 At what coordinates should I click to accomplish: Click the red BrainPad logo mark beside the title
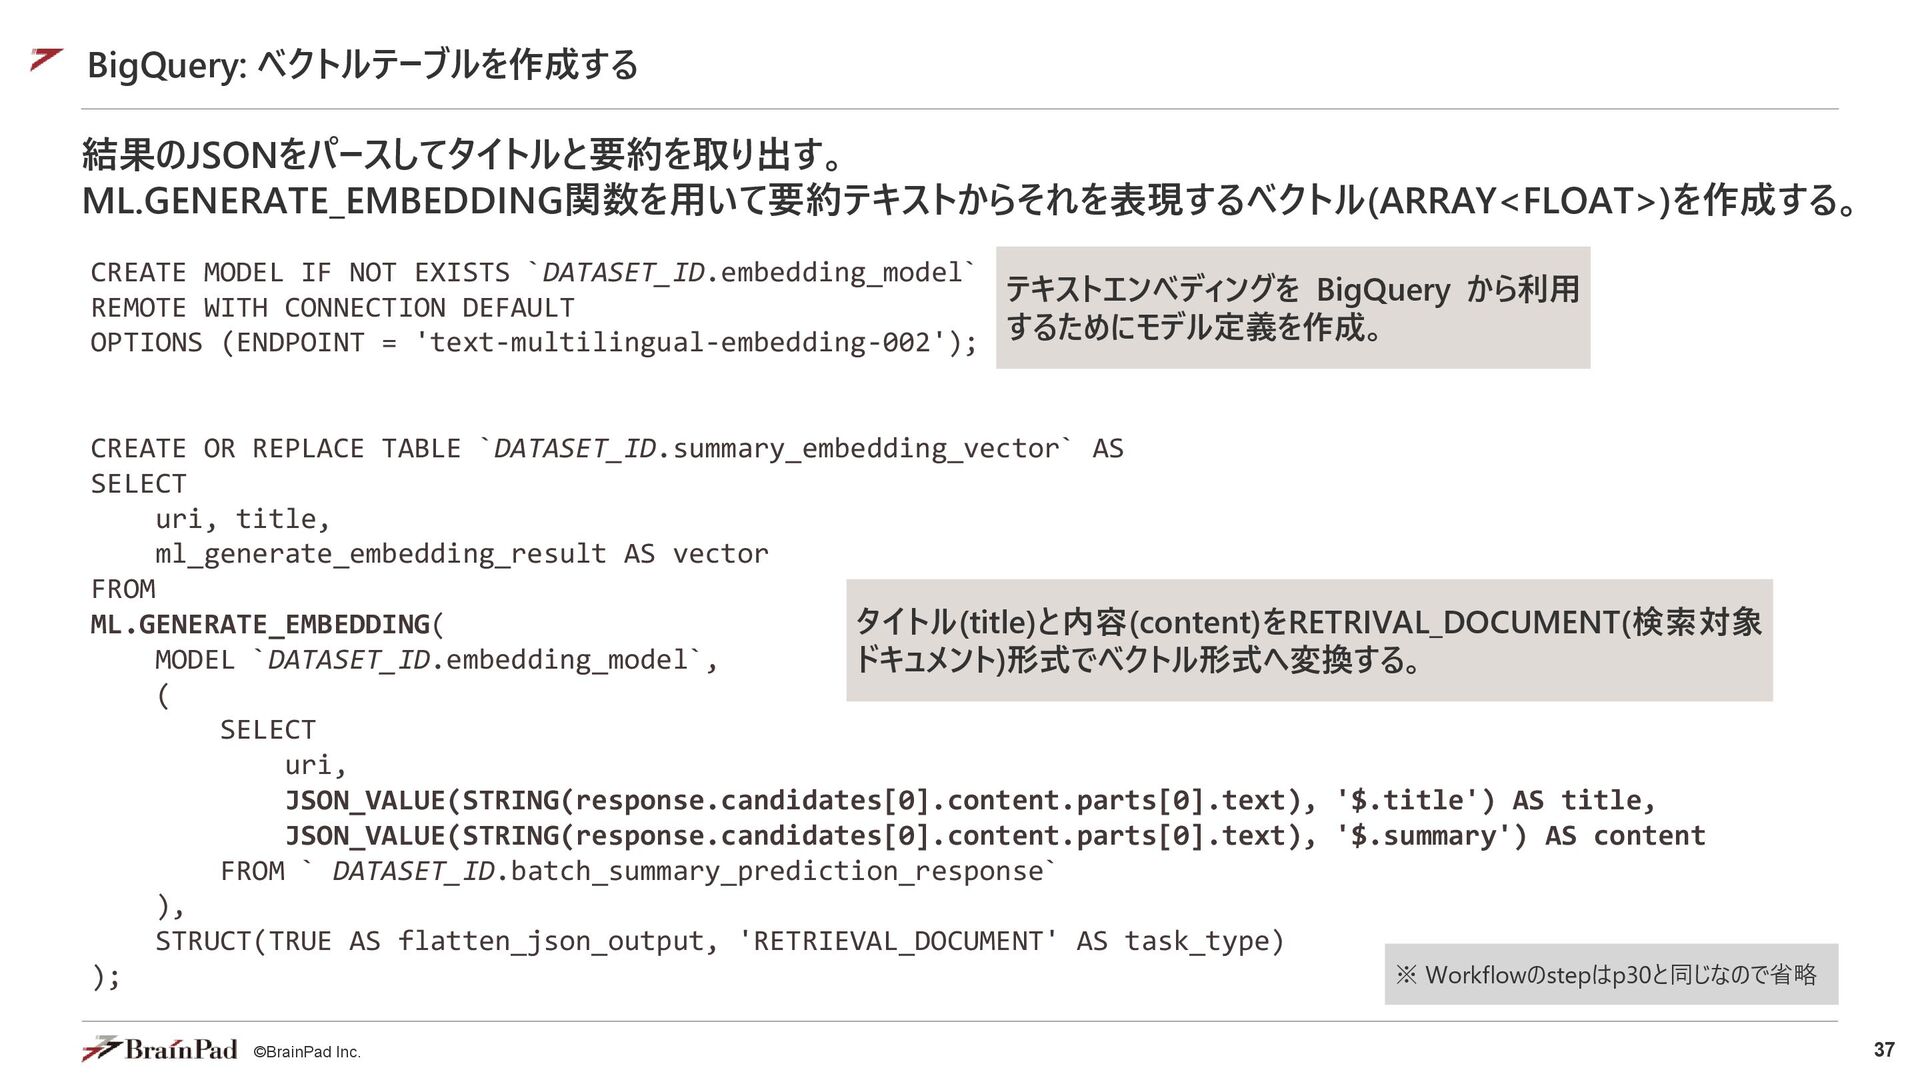click(x=46, y=60)
